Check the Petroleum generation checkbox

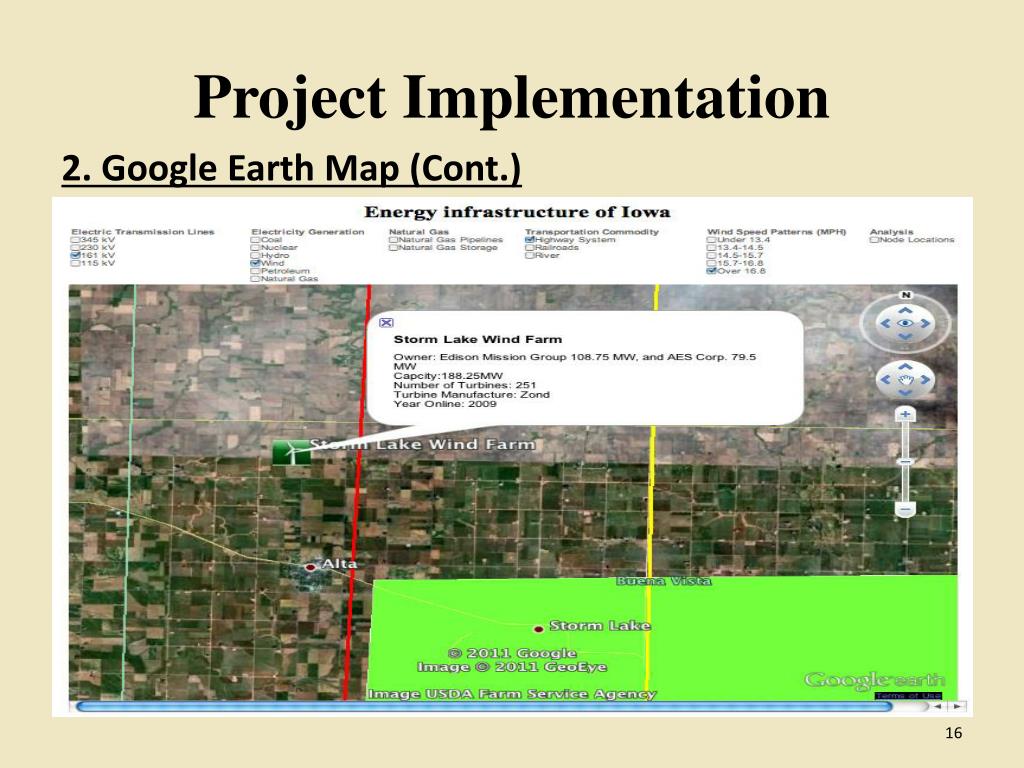tap(255, 271)
